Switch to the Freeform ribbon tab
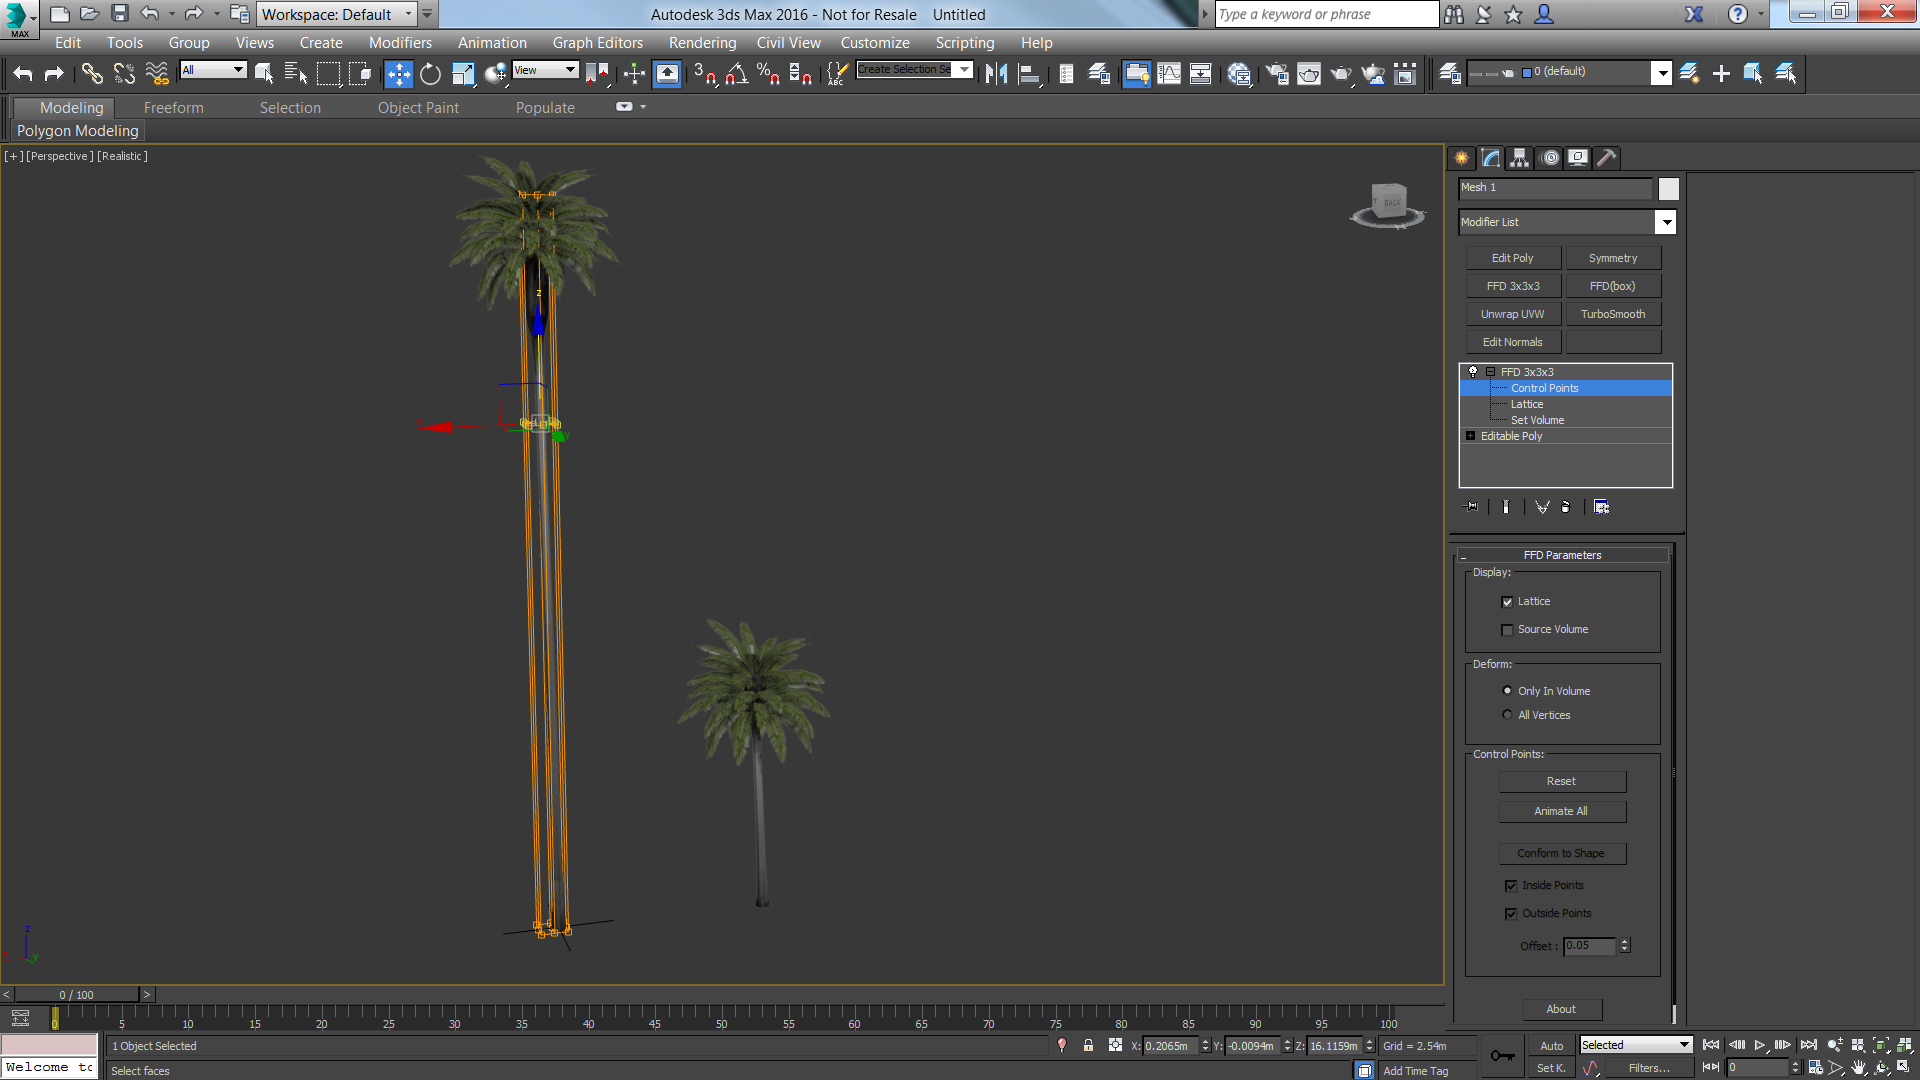Image resolution: width=1920 pixels, height=1080 pixels. 173,108
